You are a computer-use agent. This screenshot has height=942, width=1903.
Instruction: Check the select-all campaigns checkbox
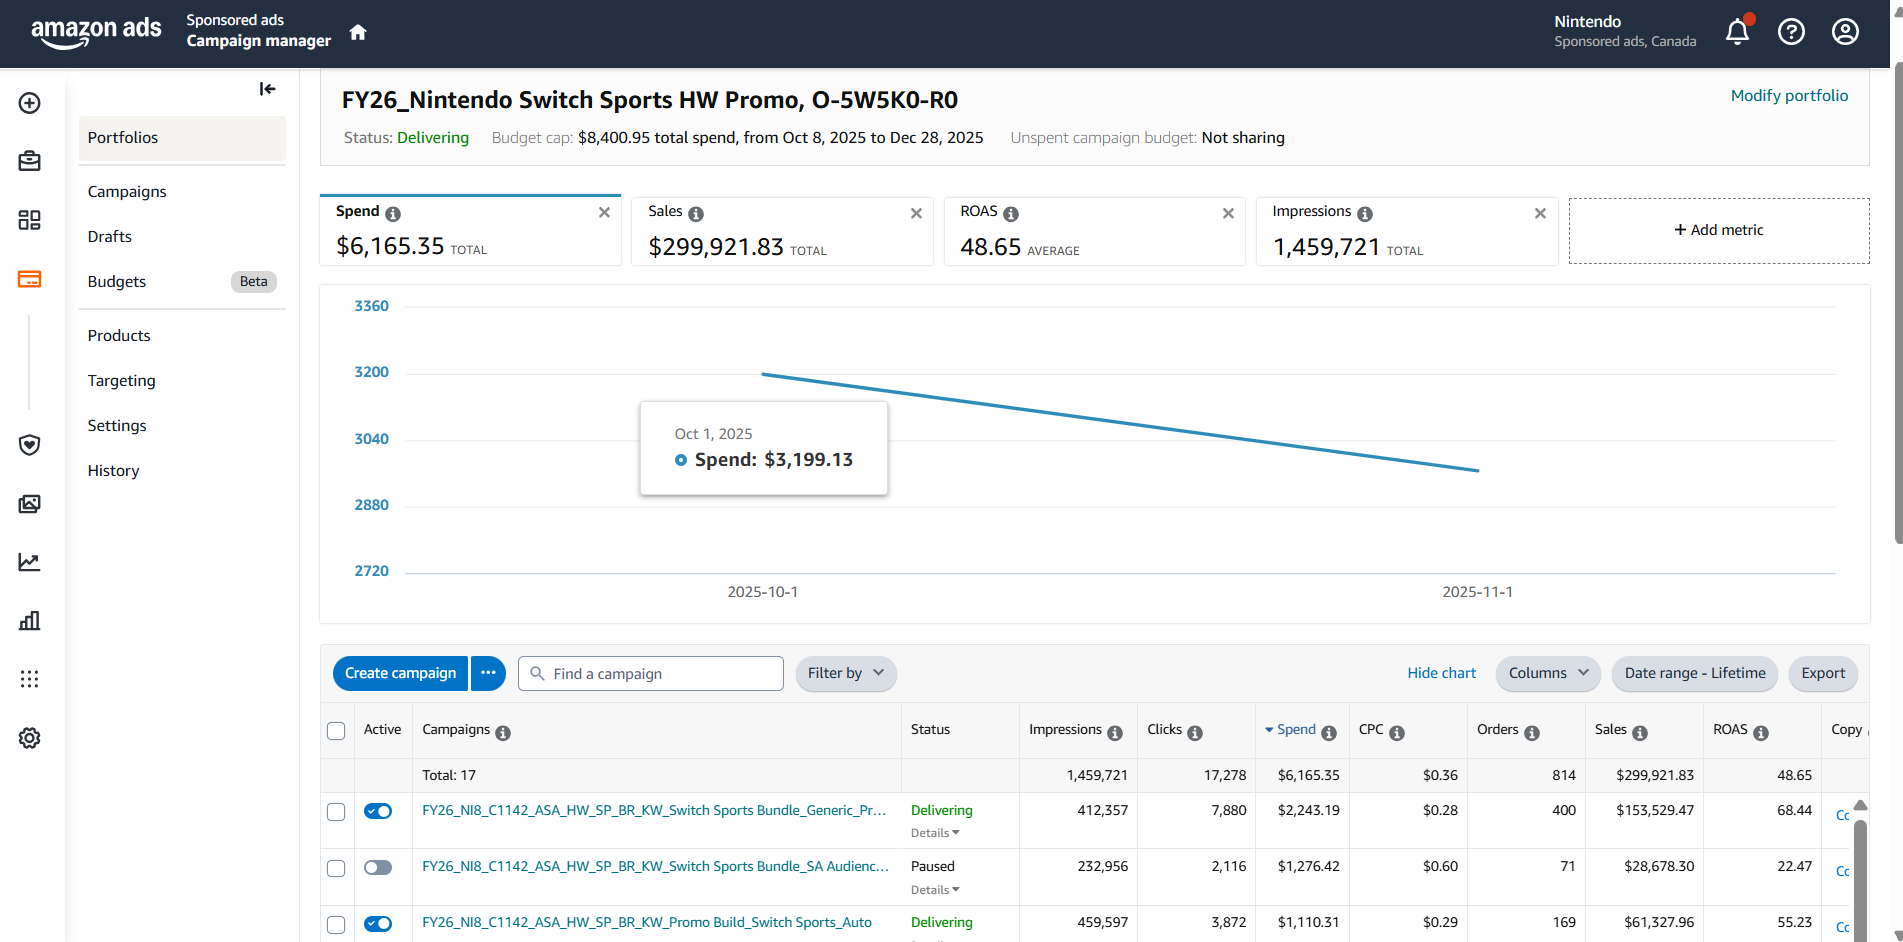click(x=336, y=731)
